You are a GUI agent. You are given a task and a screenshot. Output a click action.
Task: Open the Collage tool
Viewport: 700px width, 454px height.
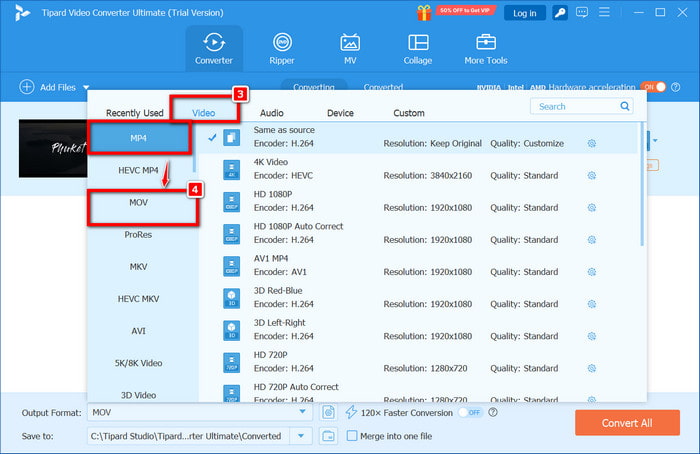418,49
